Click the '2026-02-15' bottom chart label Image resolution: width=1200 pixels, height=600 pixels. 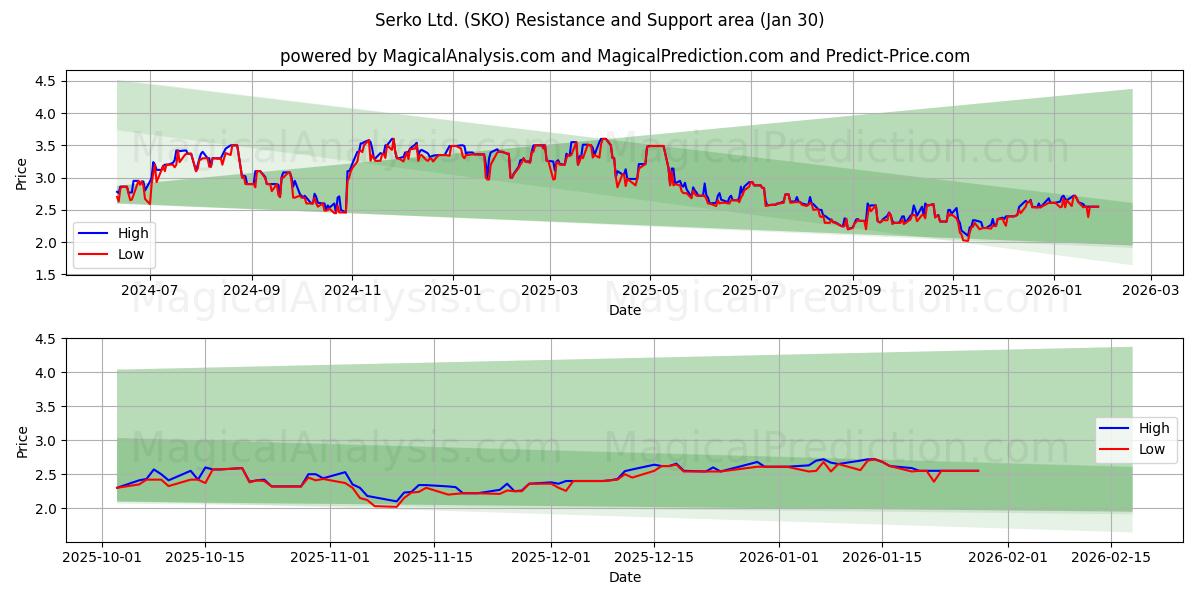point(1111,557)
